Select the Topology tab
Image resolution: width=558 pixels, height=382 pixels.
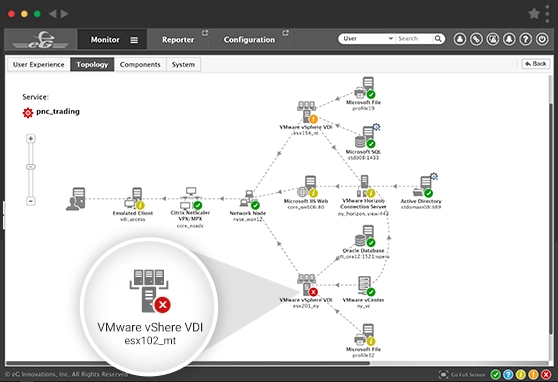tap(92, 64)
